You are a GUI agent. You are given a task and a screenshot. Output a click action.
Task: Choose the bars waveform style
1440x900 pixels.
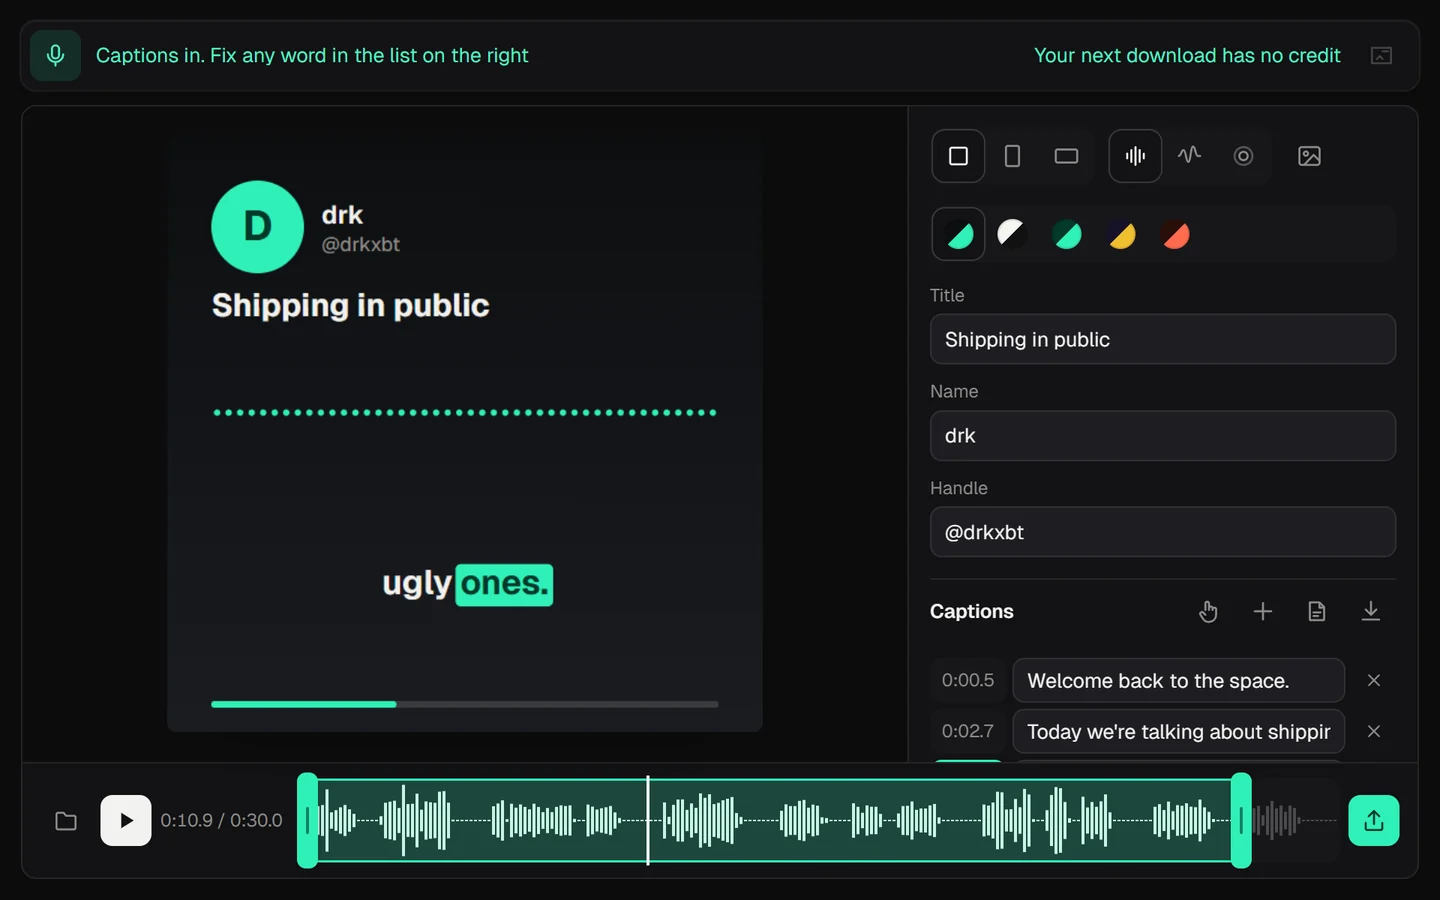point(1135,156)
